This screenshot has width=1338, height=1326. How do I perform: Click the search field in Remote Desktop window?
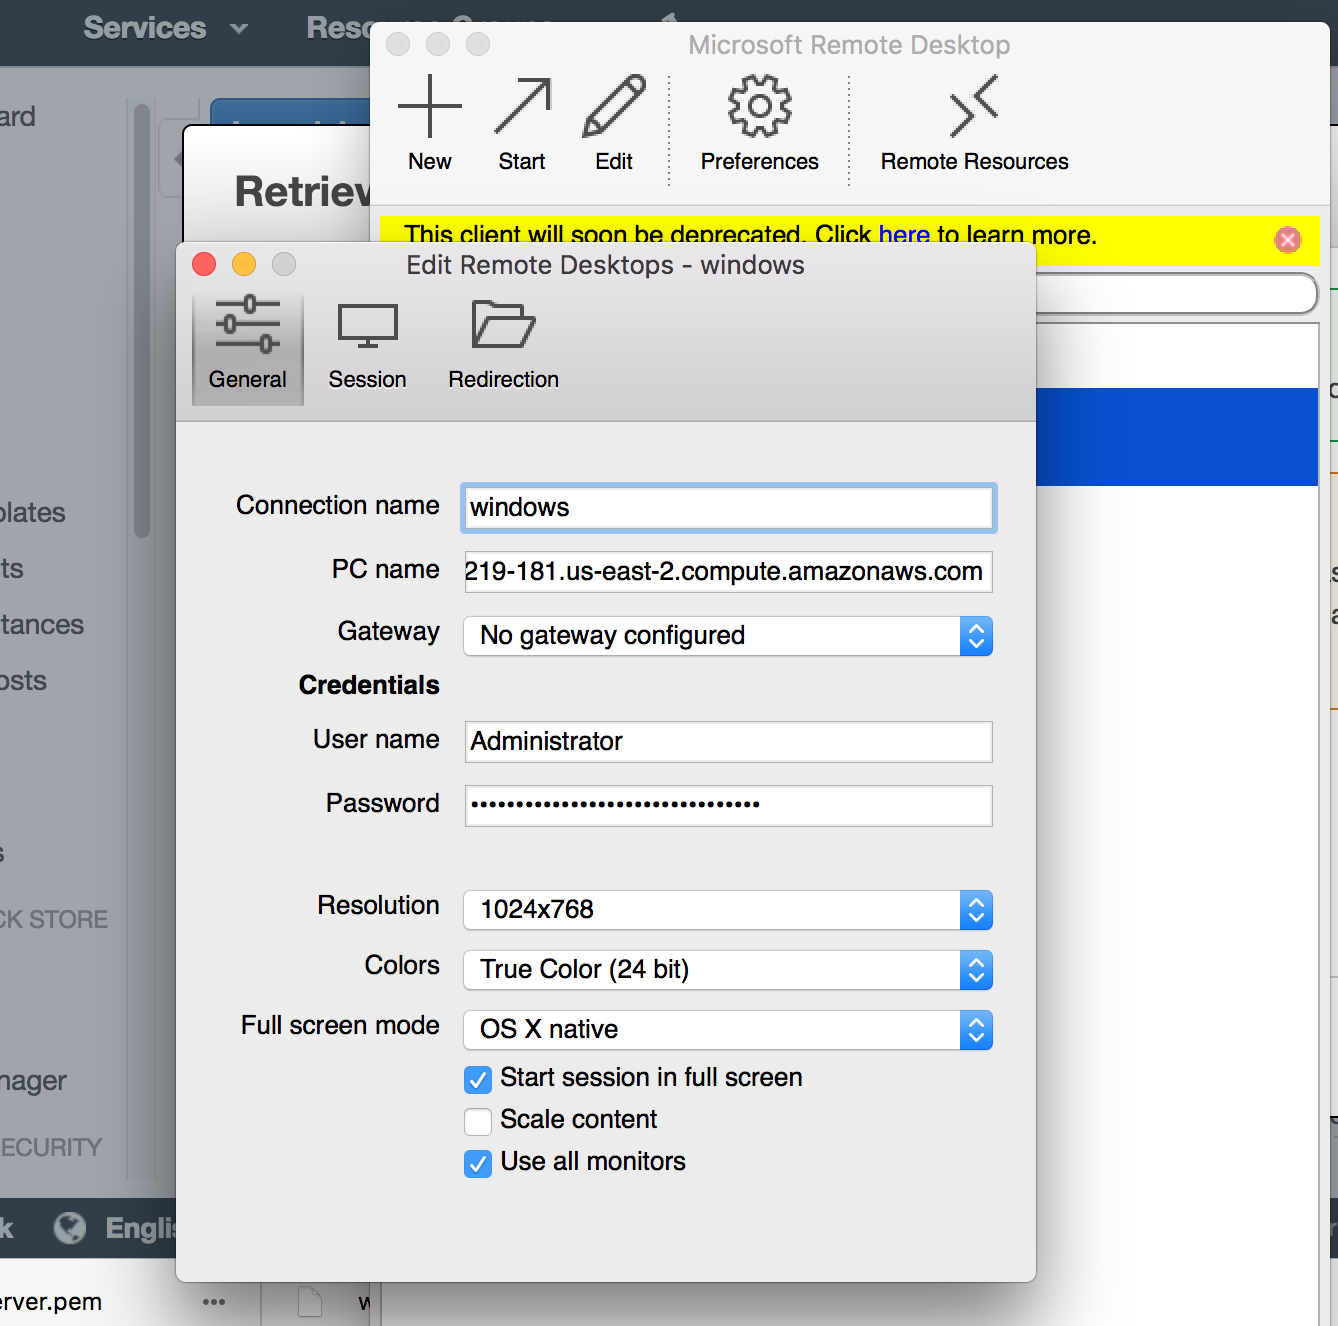(1176, 294)
